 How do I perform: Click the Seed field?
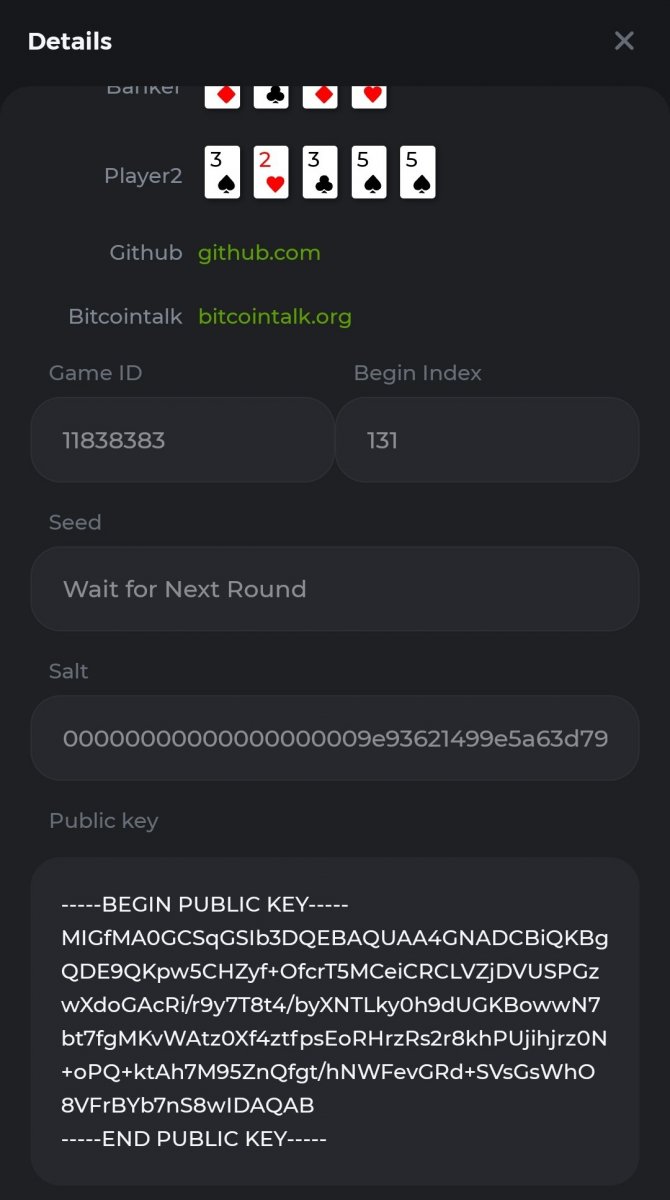click(x=335, y=589)
